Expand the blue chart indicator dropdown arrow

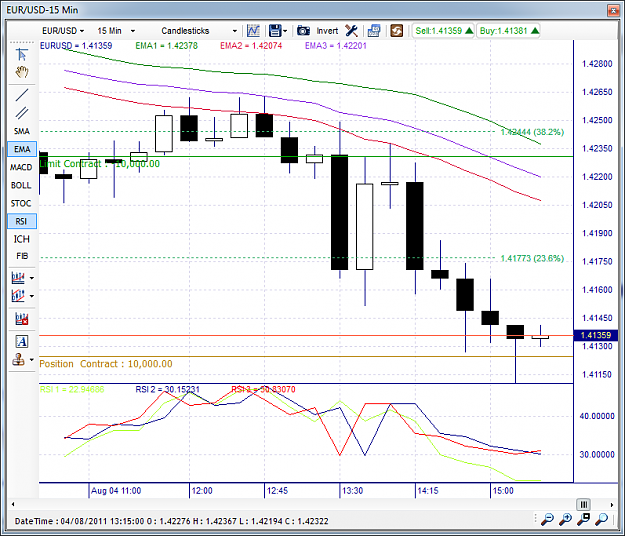[x=32, y=278]
